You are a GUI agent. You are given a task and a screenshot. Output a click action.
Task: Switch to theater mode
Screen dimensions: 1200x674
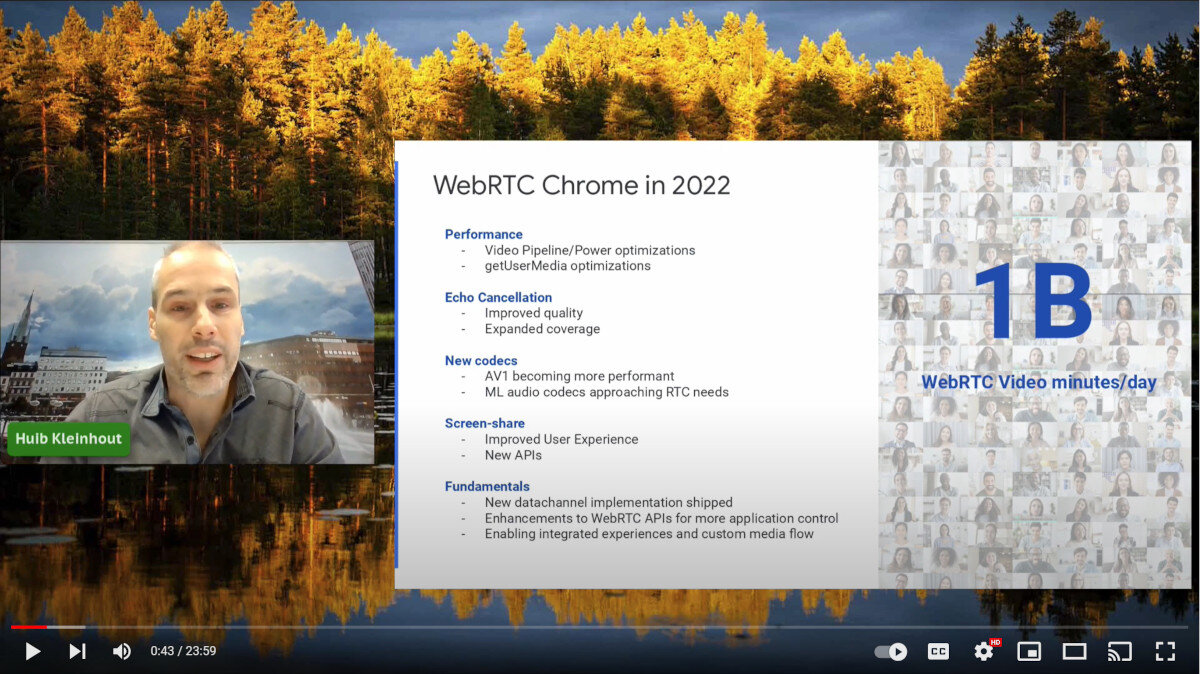coord(1074,651)
